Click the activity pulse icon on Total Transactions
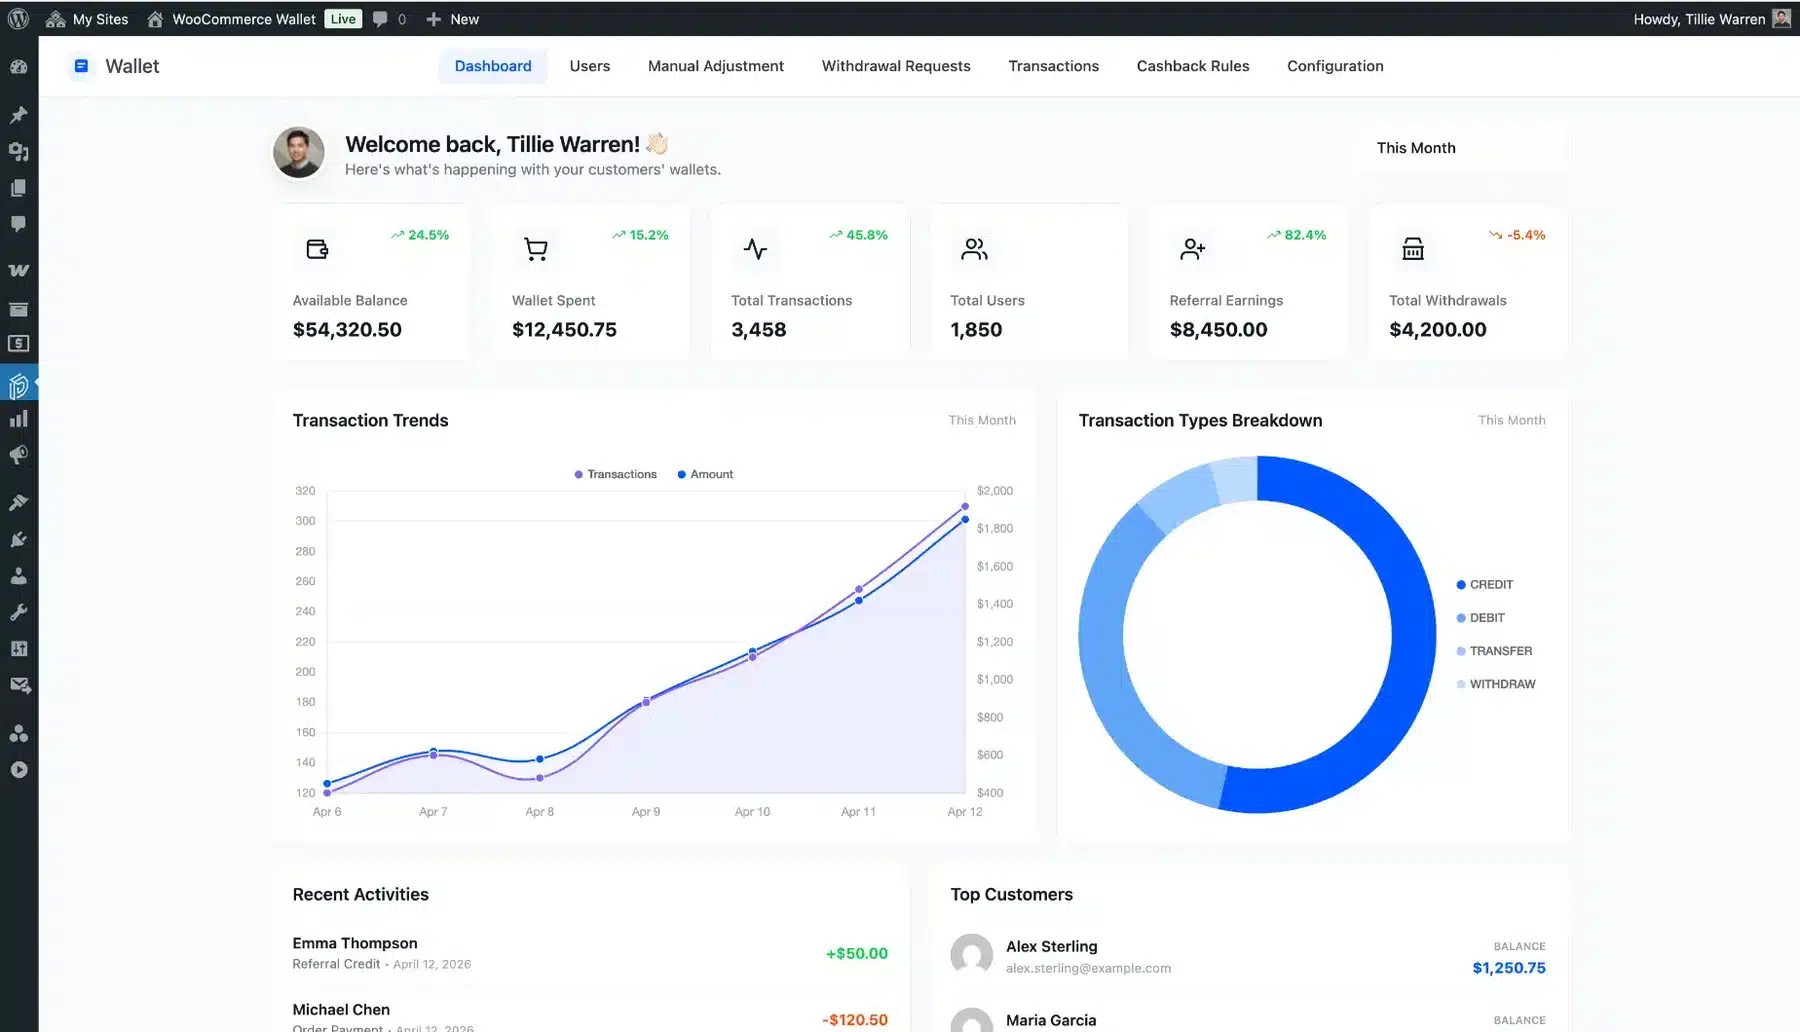Image resolution: width=1800 pixels, height=1032 pixels. click(x=755, y=249)
